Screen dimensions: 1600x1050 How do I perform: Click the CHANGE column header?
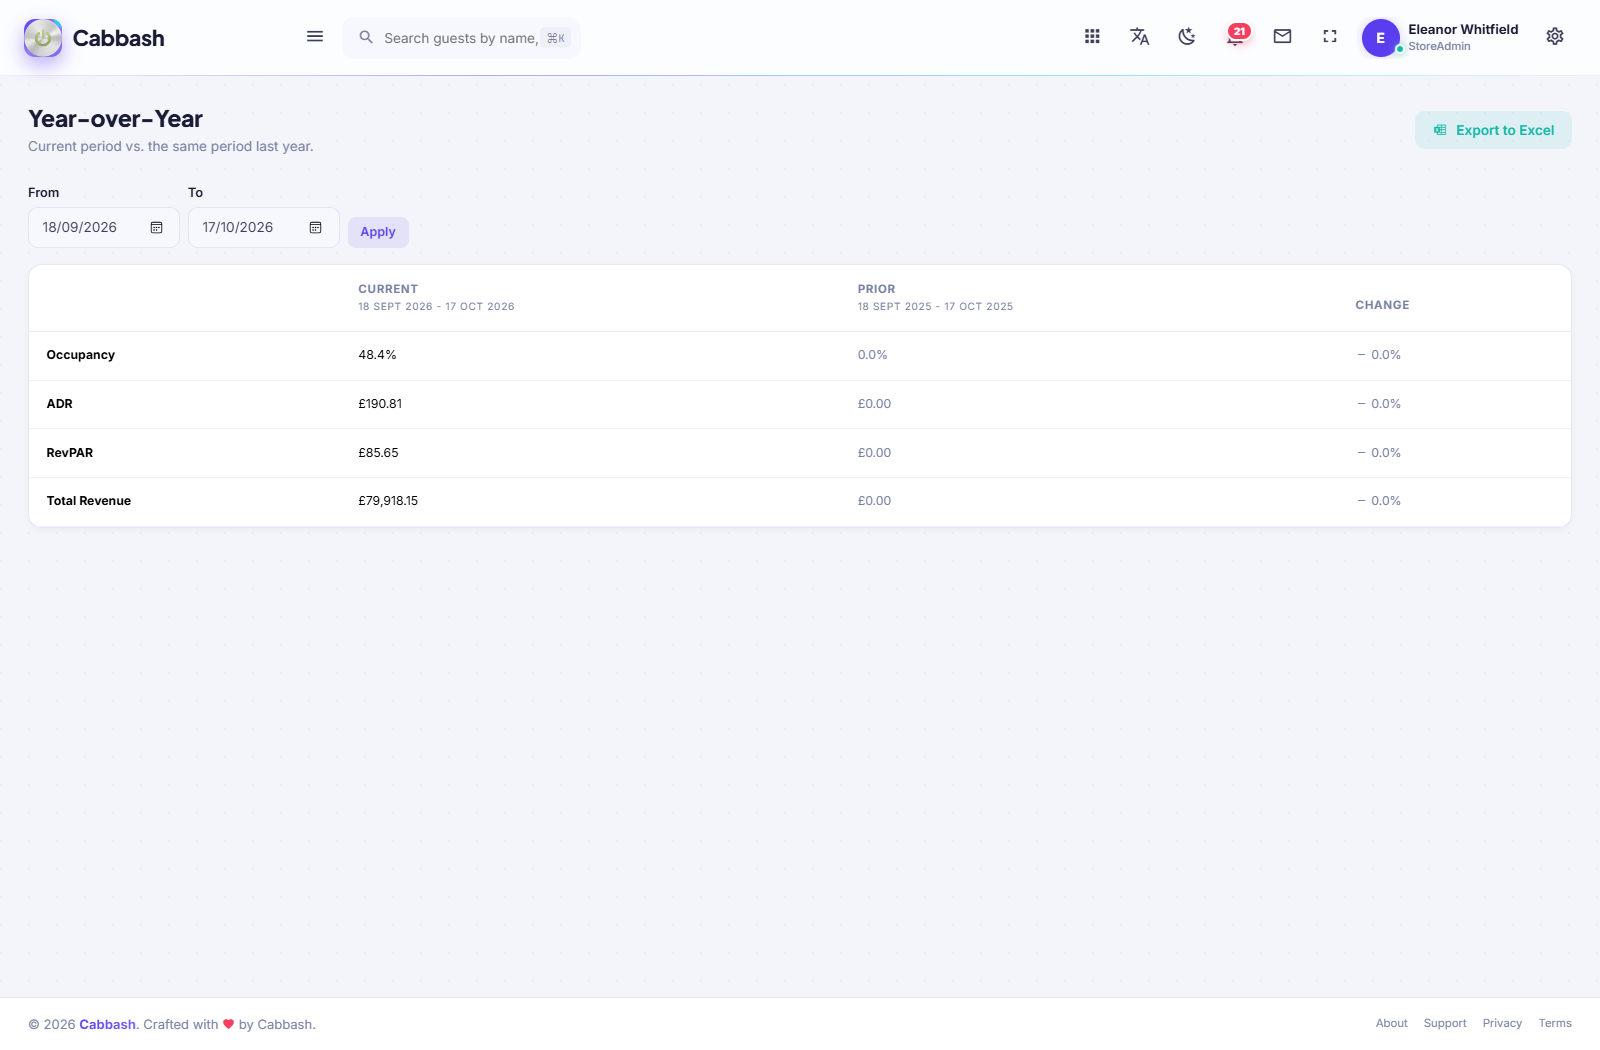pos(1382,305)
